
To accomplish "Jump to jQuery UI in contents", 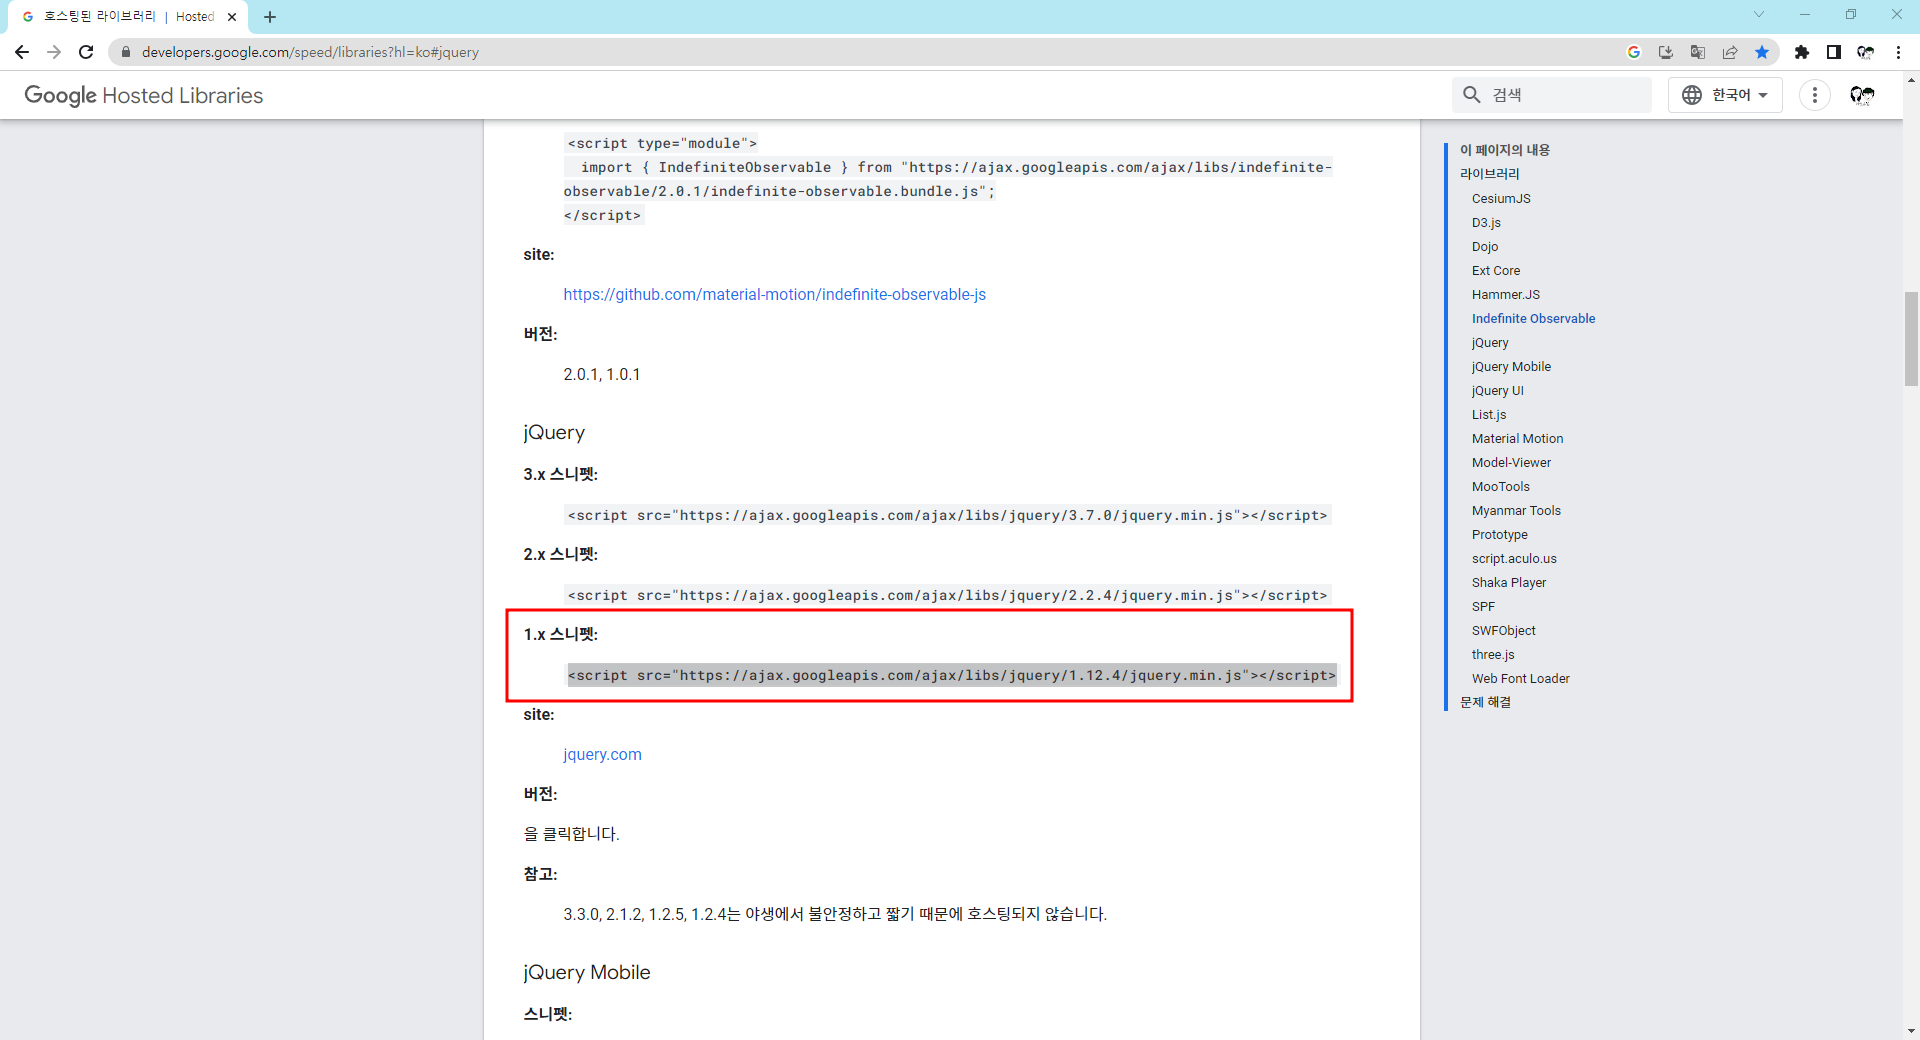I will coord(1498,390).
